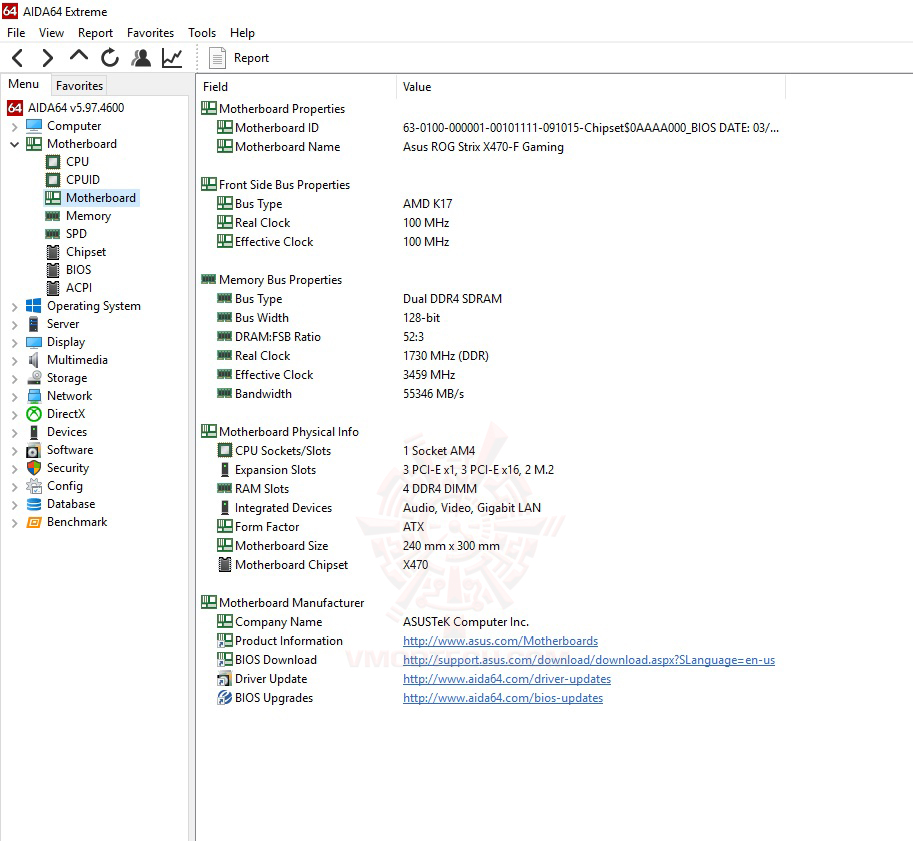
Task: Click the Report document icon in the toolbar
Action: pyautogui.click(x=217, y=58)
